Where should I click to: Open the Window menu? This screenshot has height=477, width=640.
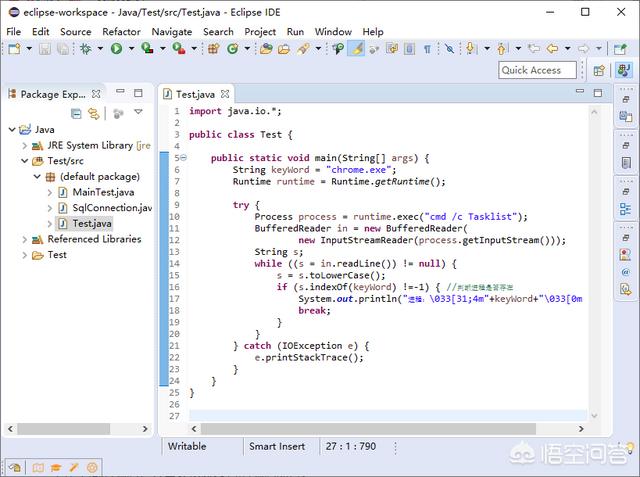click(333, 32)
